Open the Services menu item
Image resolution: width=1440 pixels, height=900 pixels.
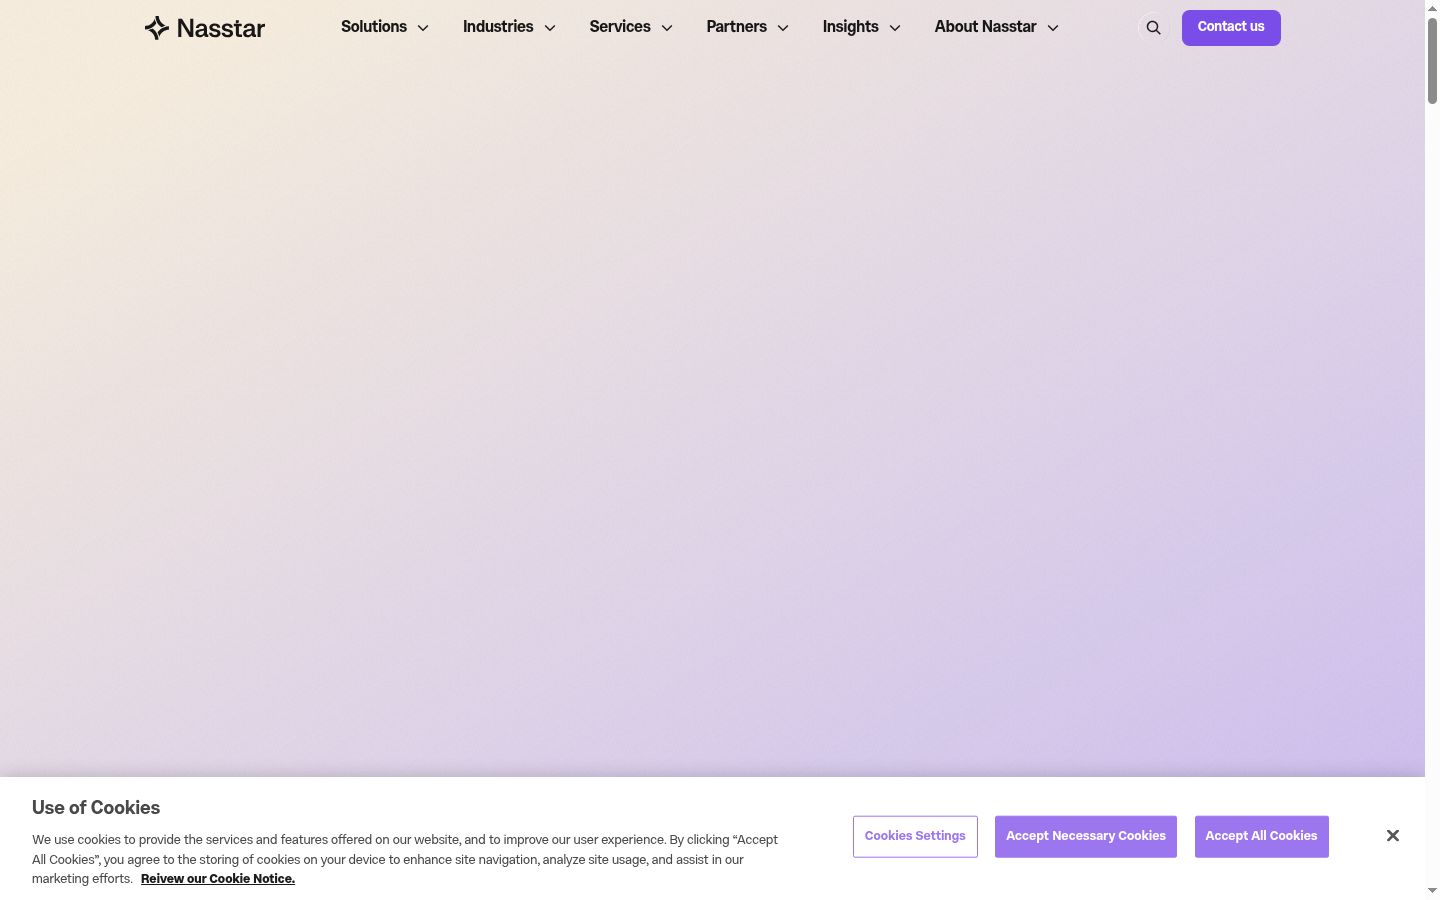point(620,27)
